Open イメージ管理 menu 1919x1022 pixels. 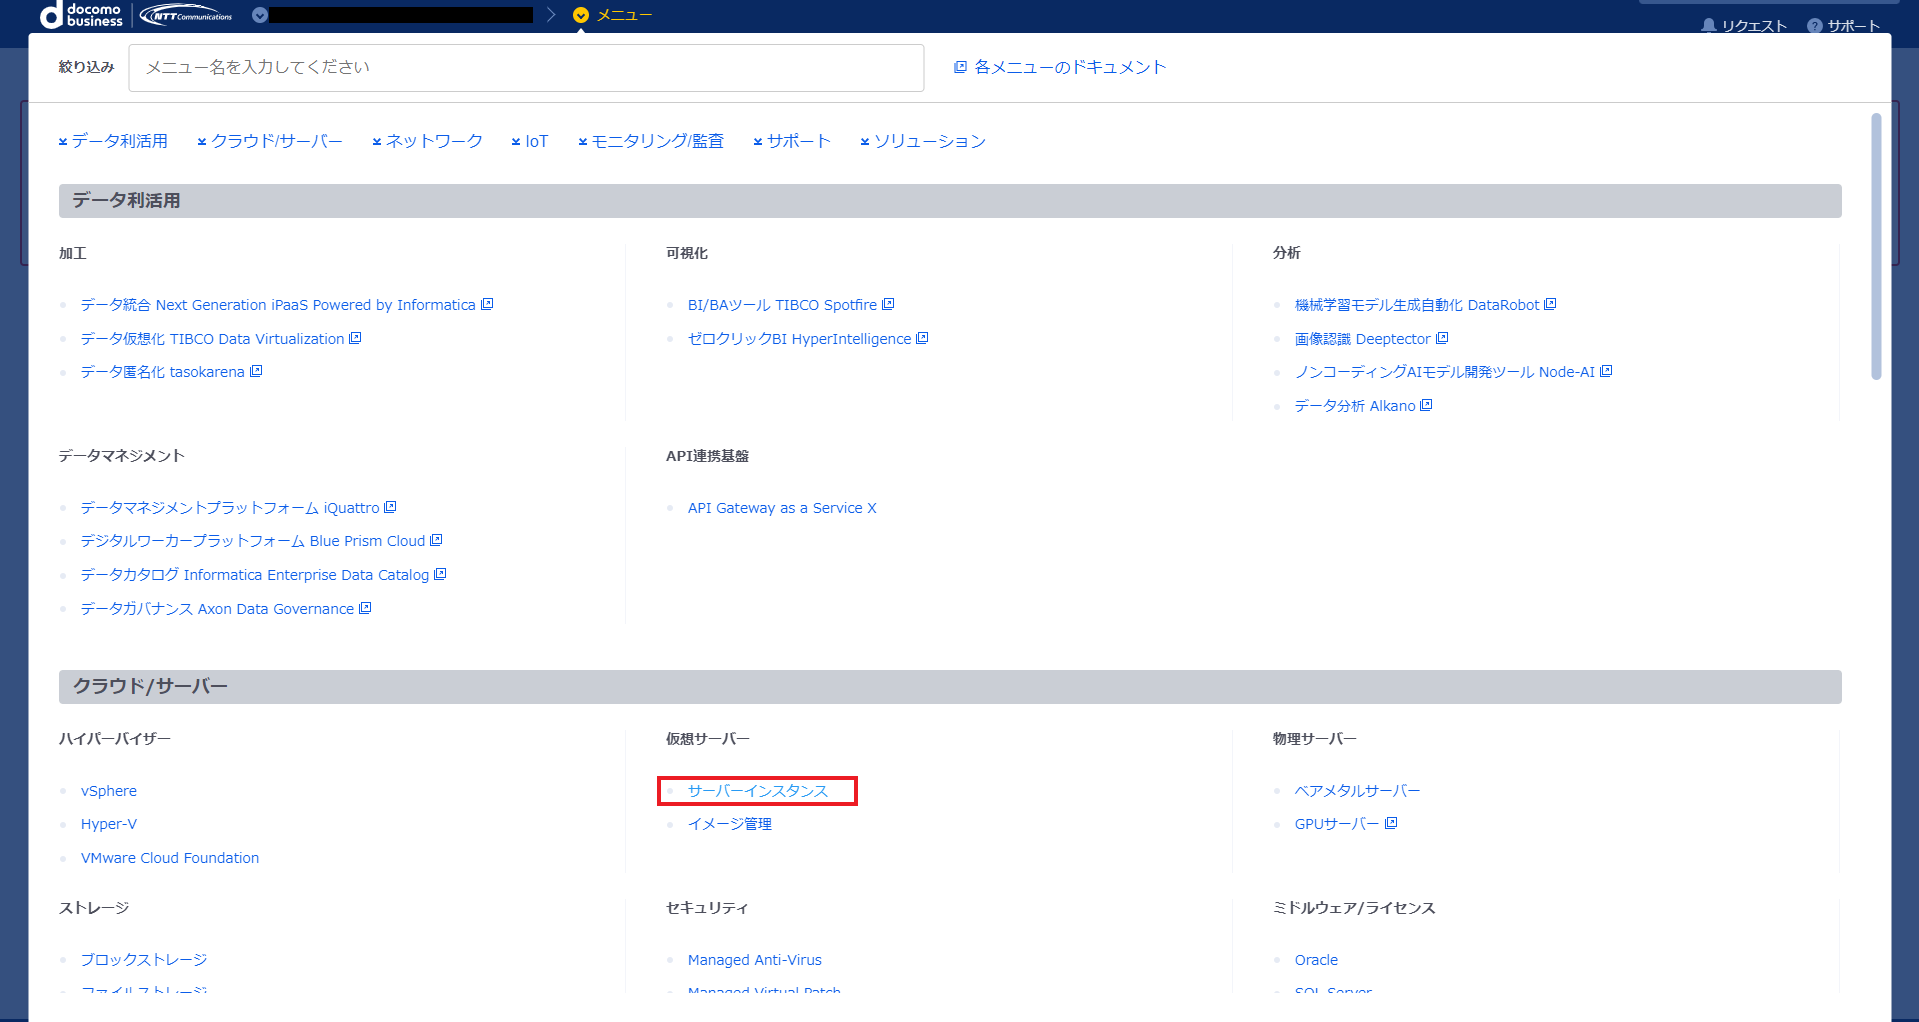coord(730,824)
